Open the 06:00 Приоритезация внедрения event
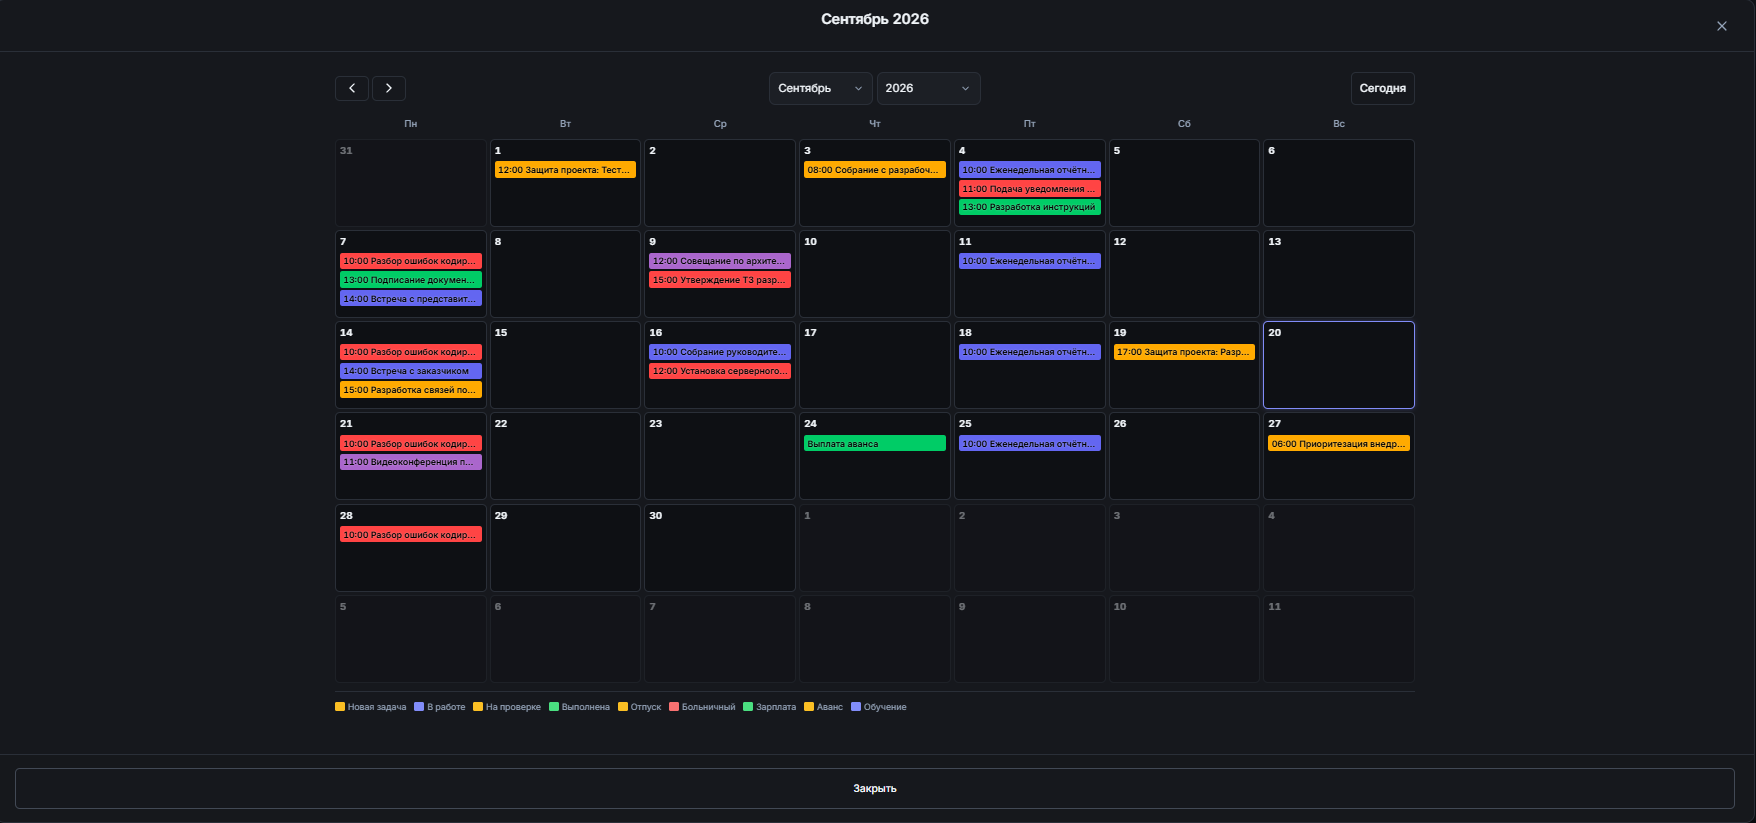Screen dimensions: 1756x823 pyautogui.click(x=1338, y=444)
